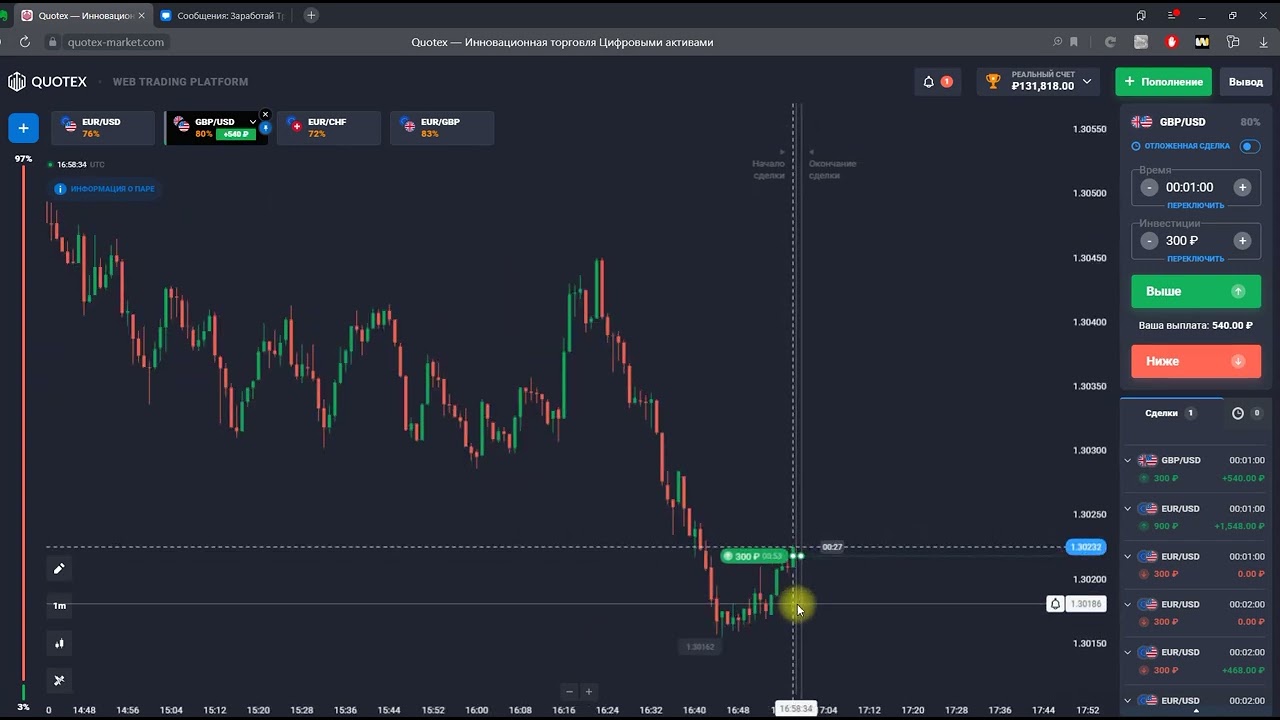1280x720 pixels.
Task: Open the browser menu with red dot
Action: click(1172, 15)
